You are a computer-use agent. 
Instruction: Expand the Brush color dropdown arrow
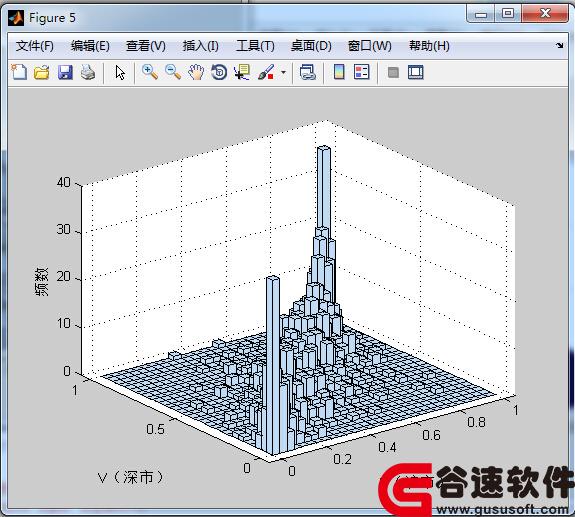[x=283, y=72]
